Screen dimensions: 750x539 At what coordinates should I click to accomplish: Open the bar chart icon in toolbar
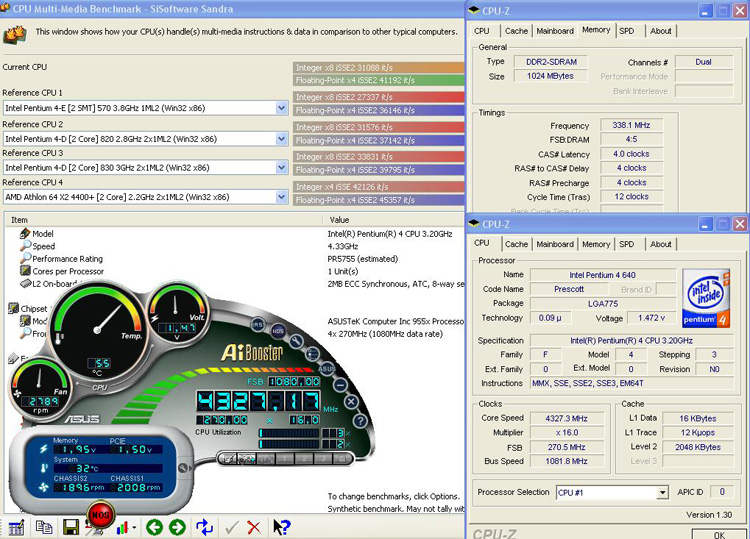coord(122,528)
